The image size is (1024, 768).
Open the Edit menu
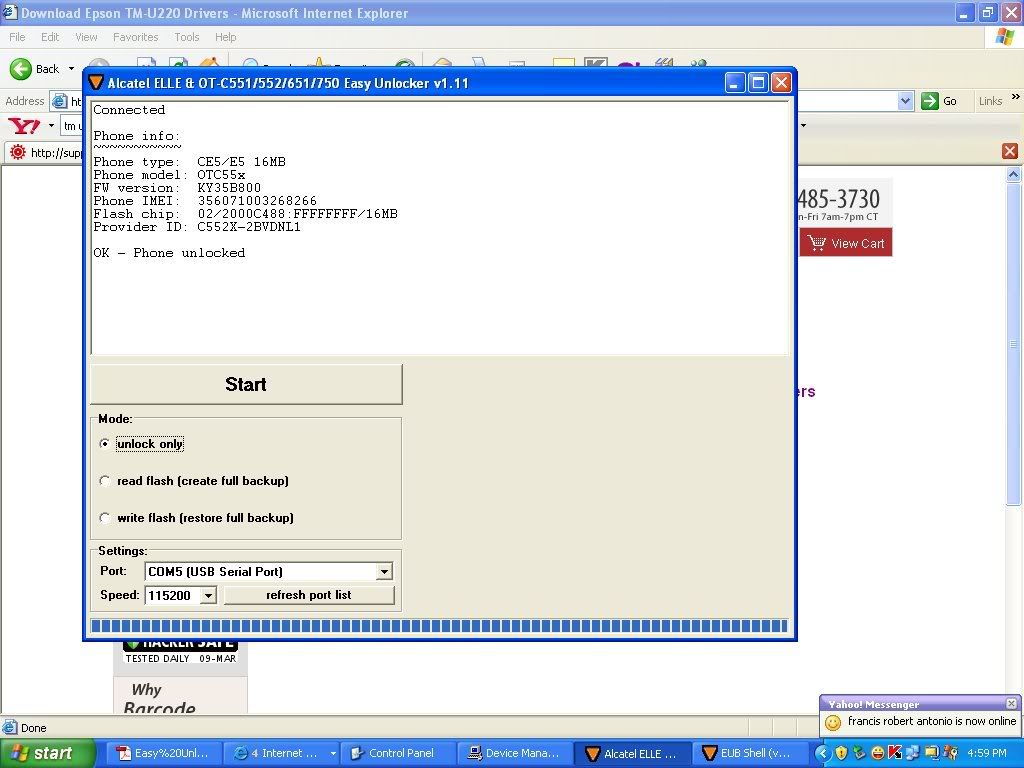click(x=50, y=37)
